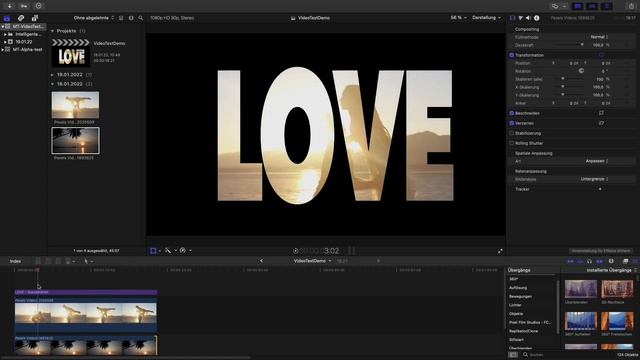Click the timeline history back arrow
Viewport: 640px width, 360px height.
pos(261,261)
